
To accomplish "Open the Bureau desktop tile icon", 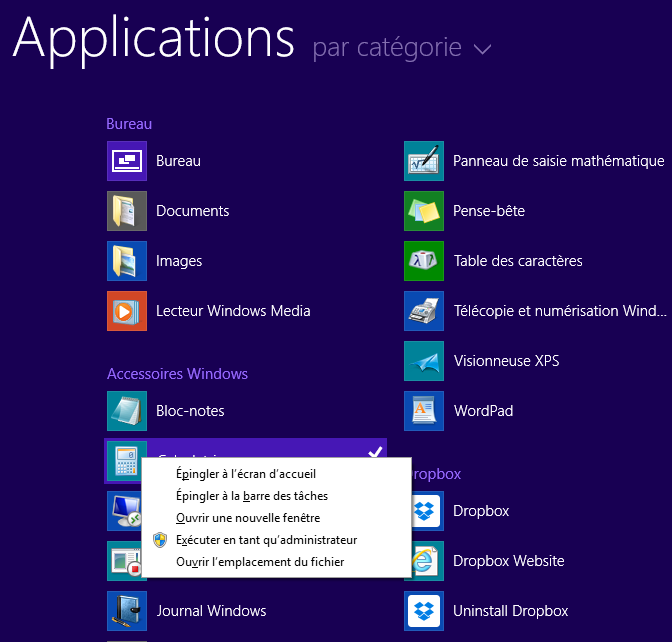I will coord(127,161).
